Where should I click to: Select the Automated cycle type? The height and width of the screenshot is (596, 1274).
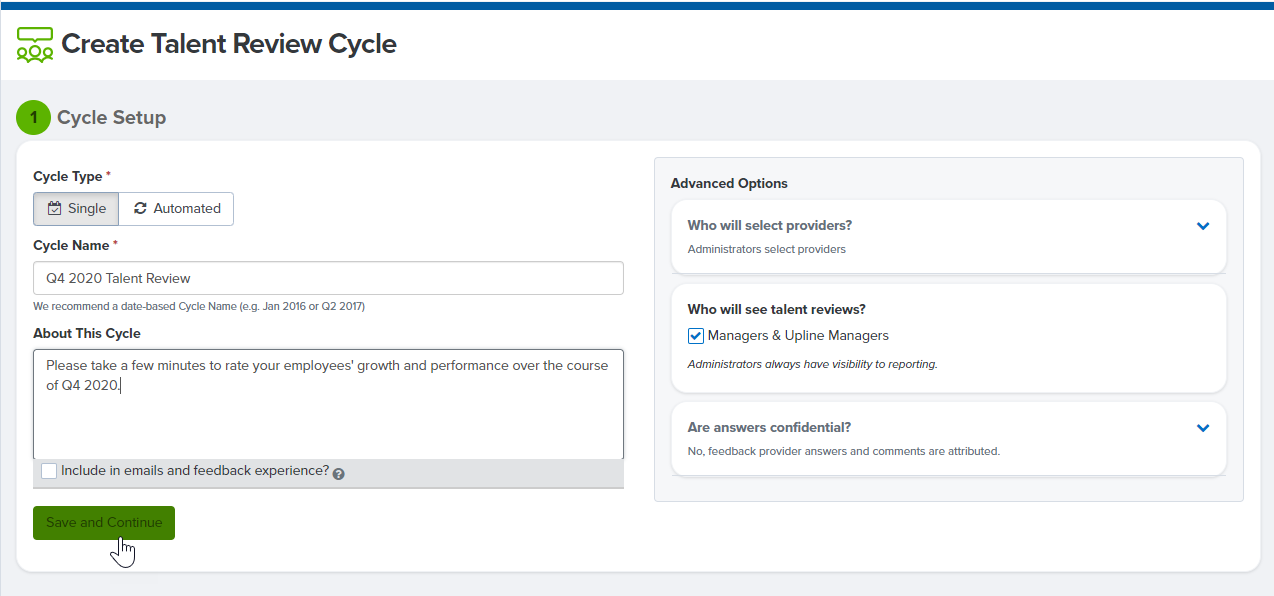176,209
